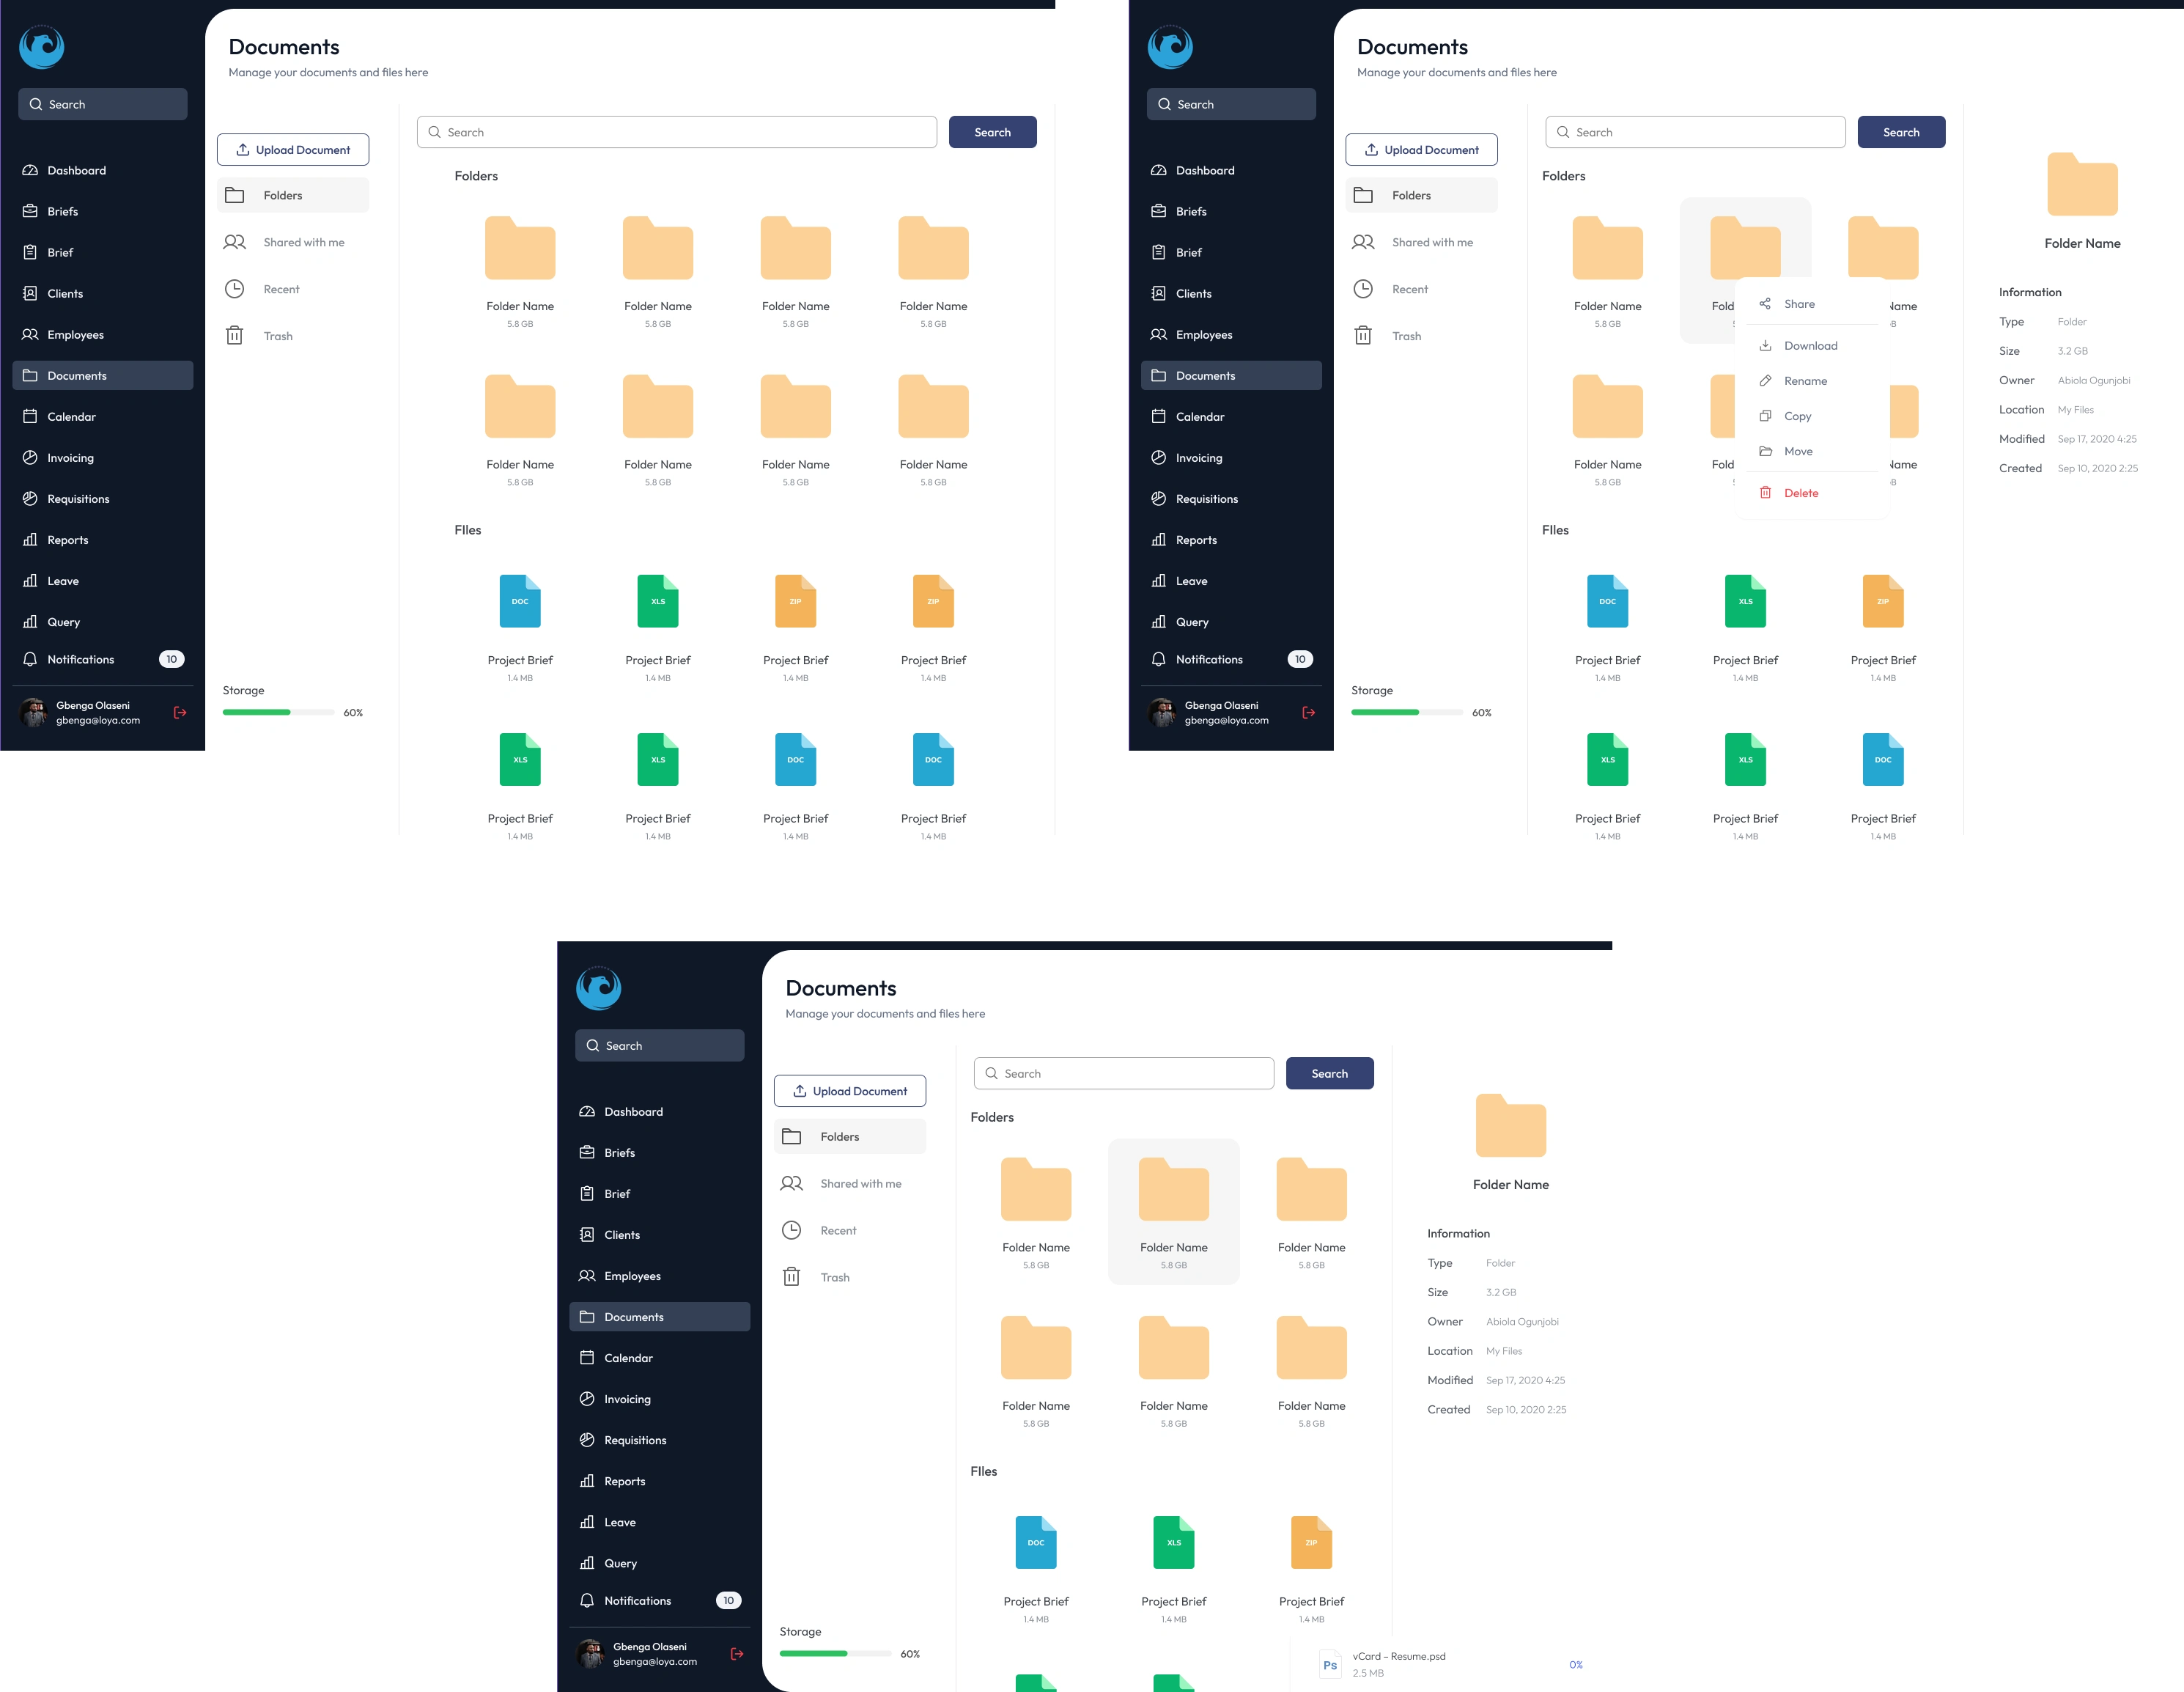Screen dimensions: 2184x1692
Task: Open Brief in the context-menu screen sidebar
Action: tap(1231, 252)
